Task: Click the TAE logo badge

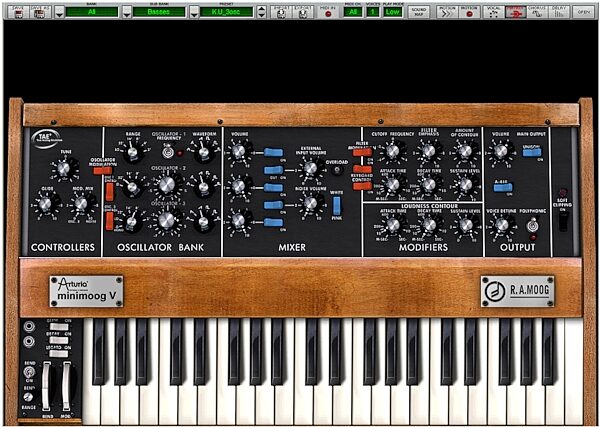Action: tap(46, 137)
